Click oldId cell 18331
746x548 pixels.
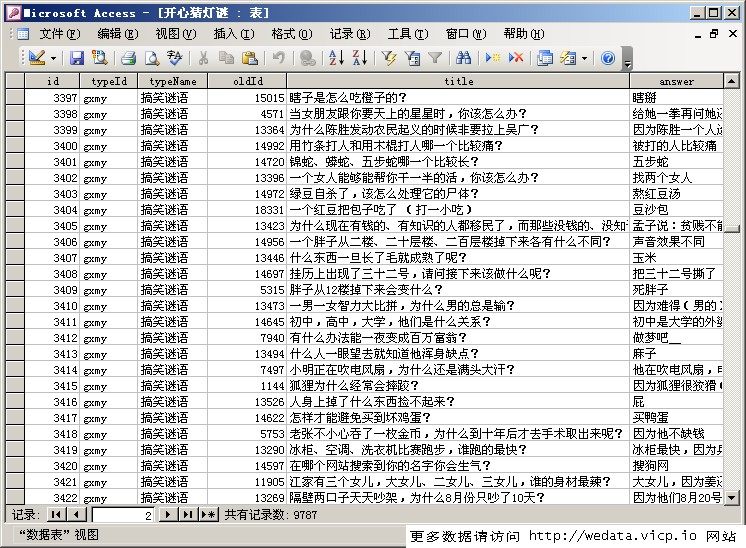click(247, 210)
